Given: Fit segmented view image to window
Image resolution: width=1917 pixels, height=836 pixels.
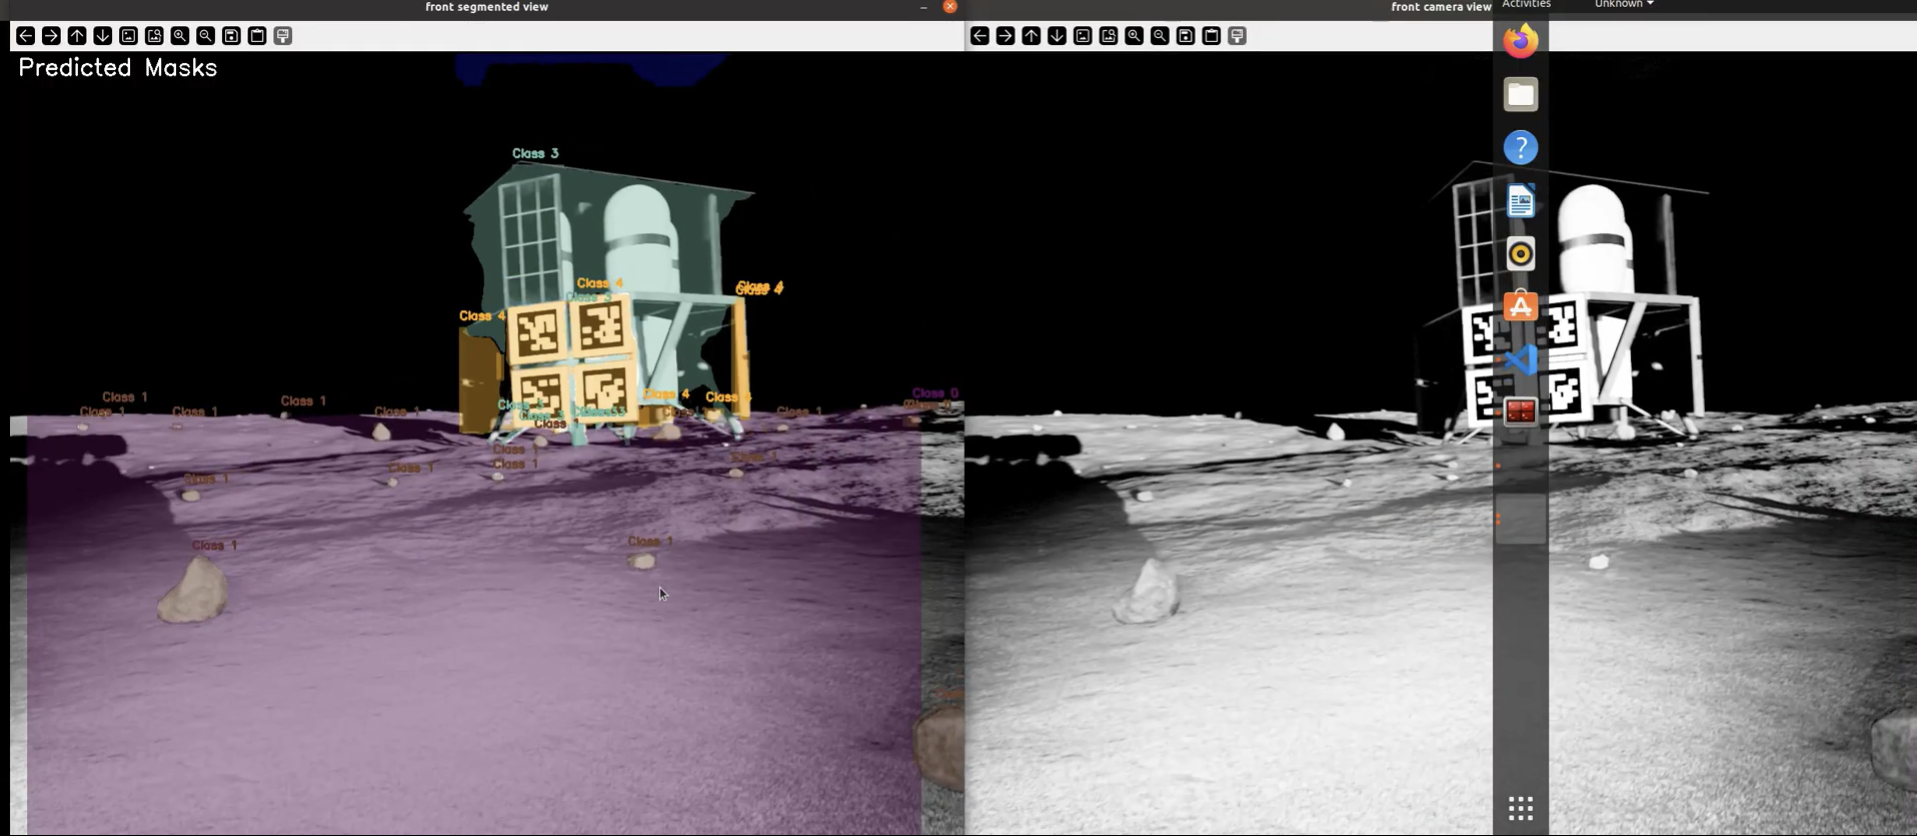Looking at the screenshot, I should (154, 36).
